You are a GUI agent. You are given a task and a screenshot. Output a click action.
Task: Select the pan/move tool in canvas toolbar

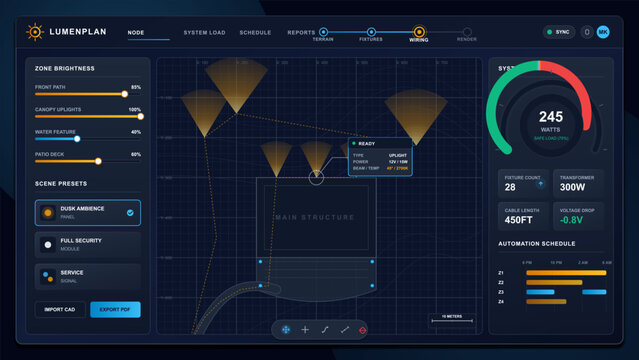click(x=286, y=330)
